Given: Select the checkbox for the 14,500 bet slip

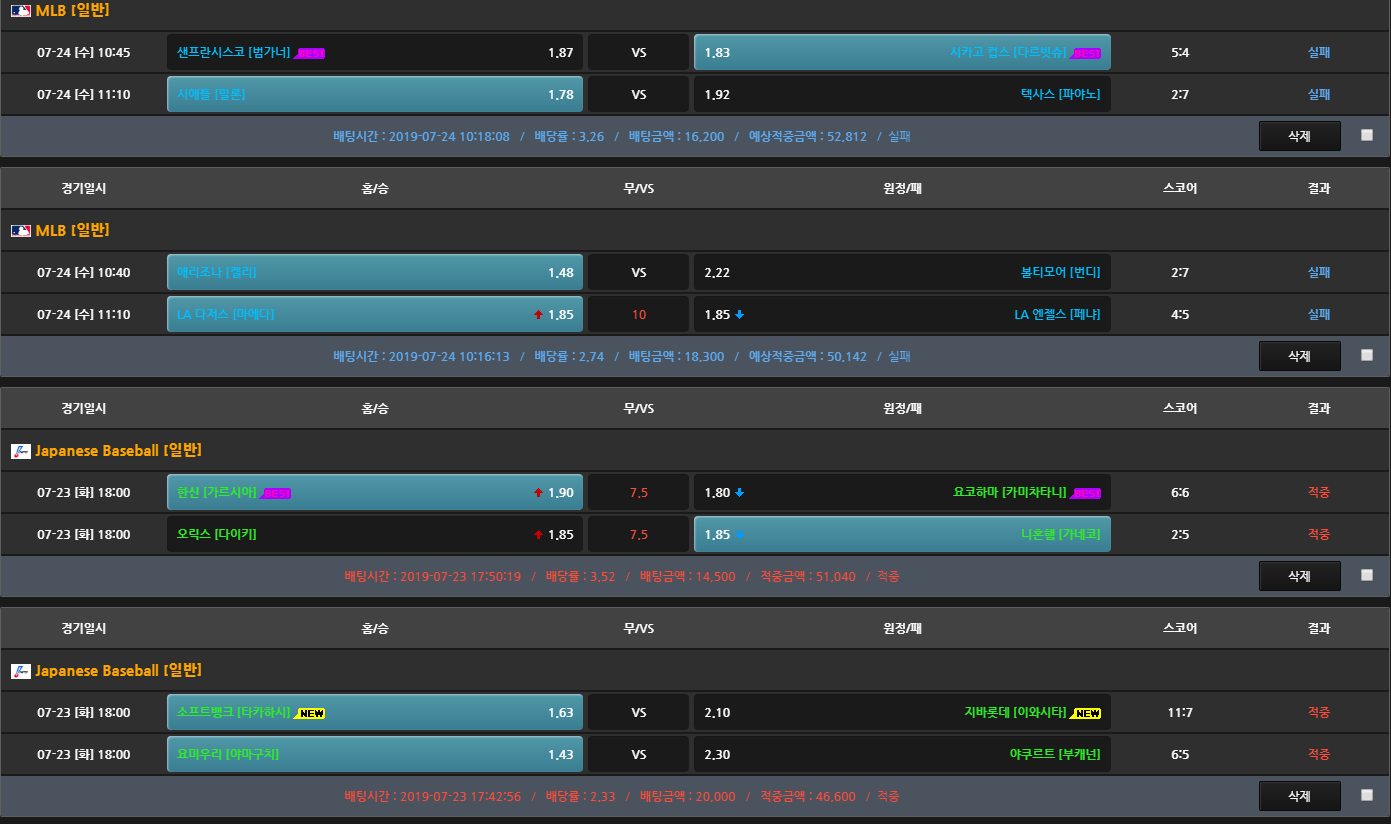Looking at the screenshot, I should (x=1367, y=575).
